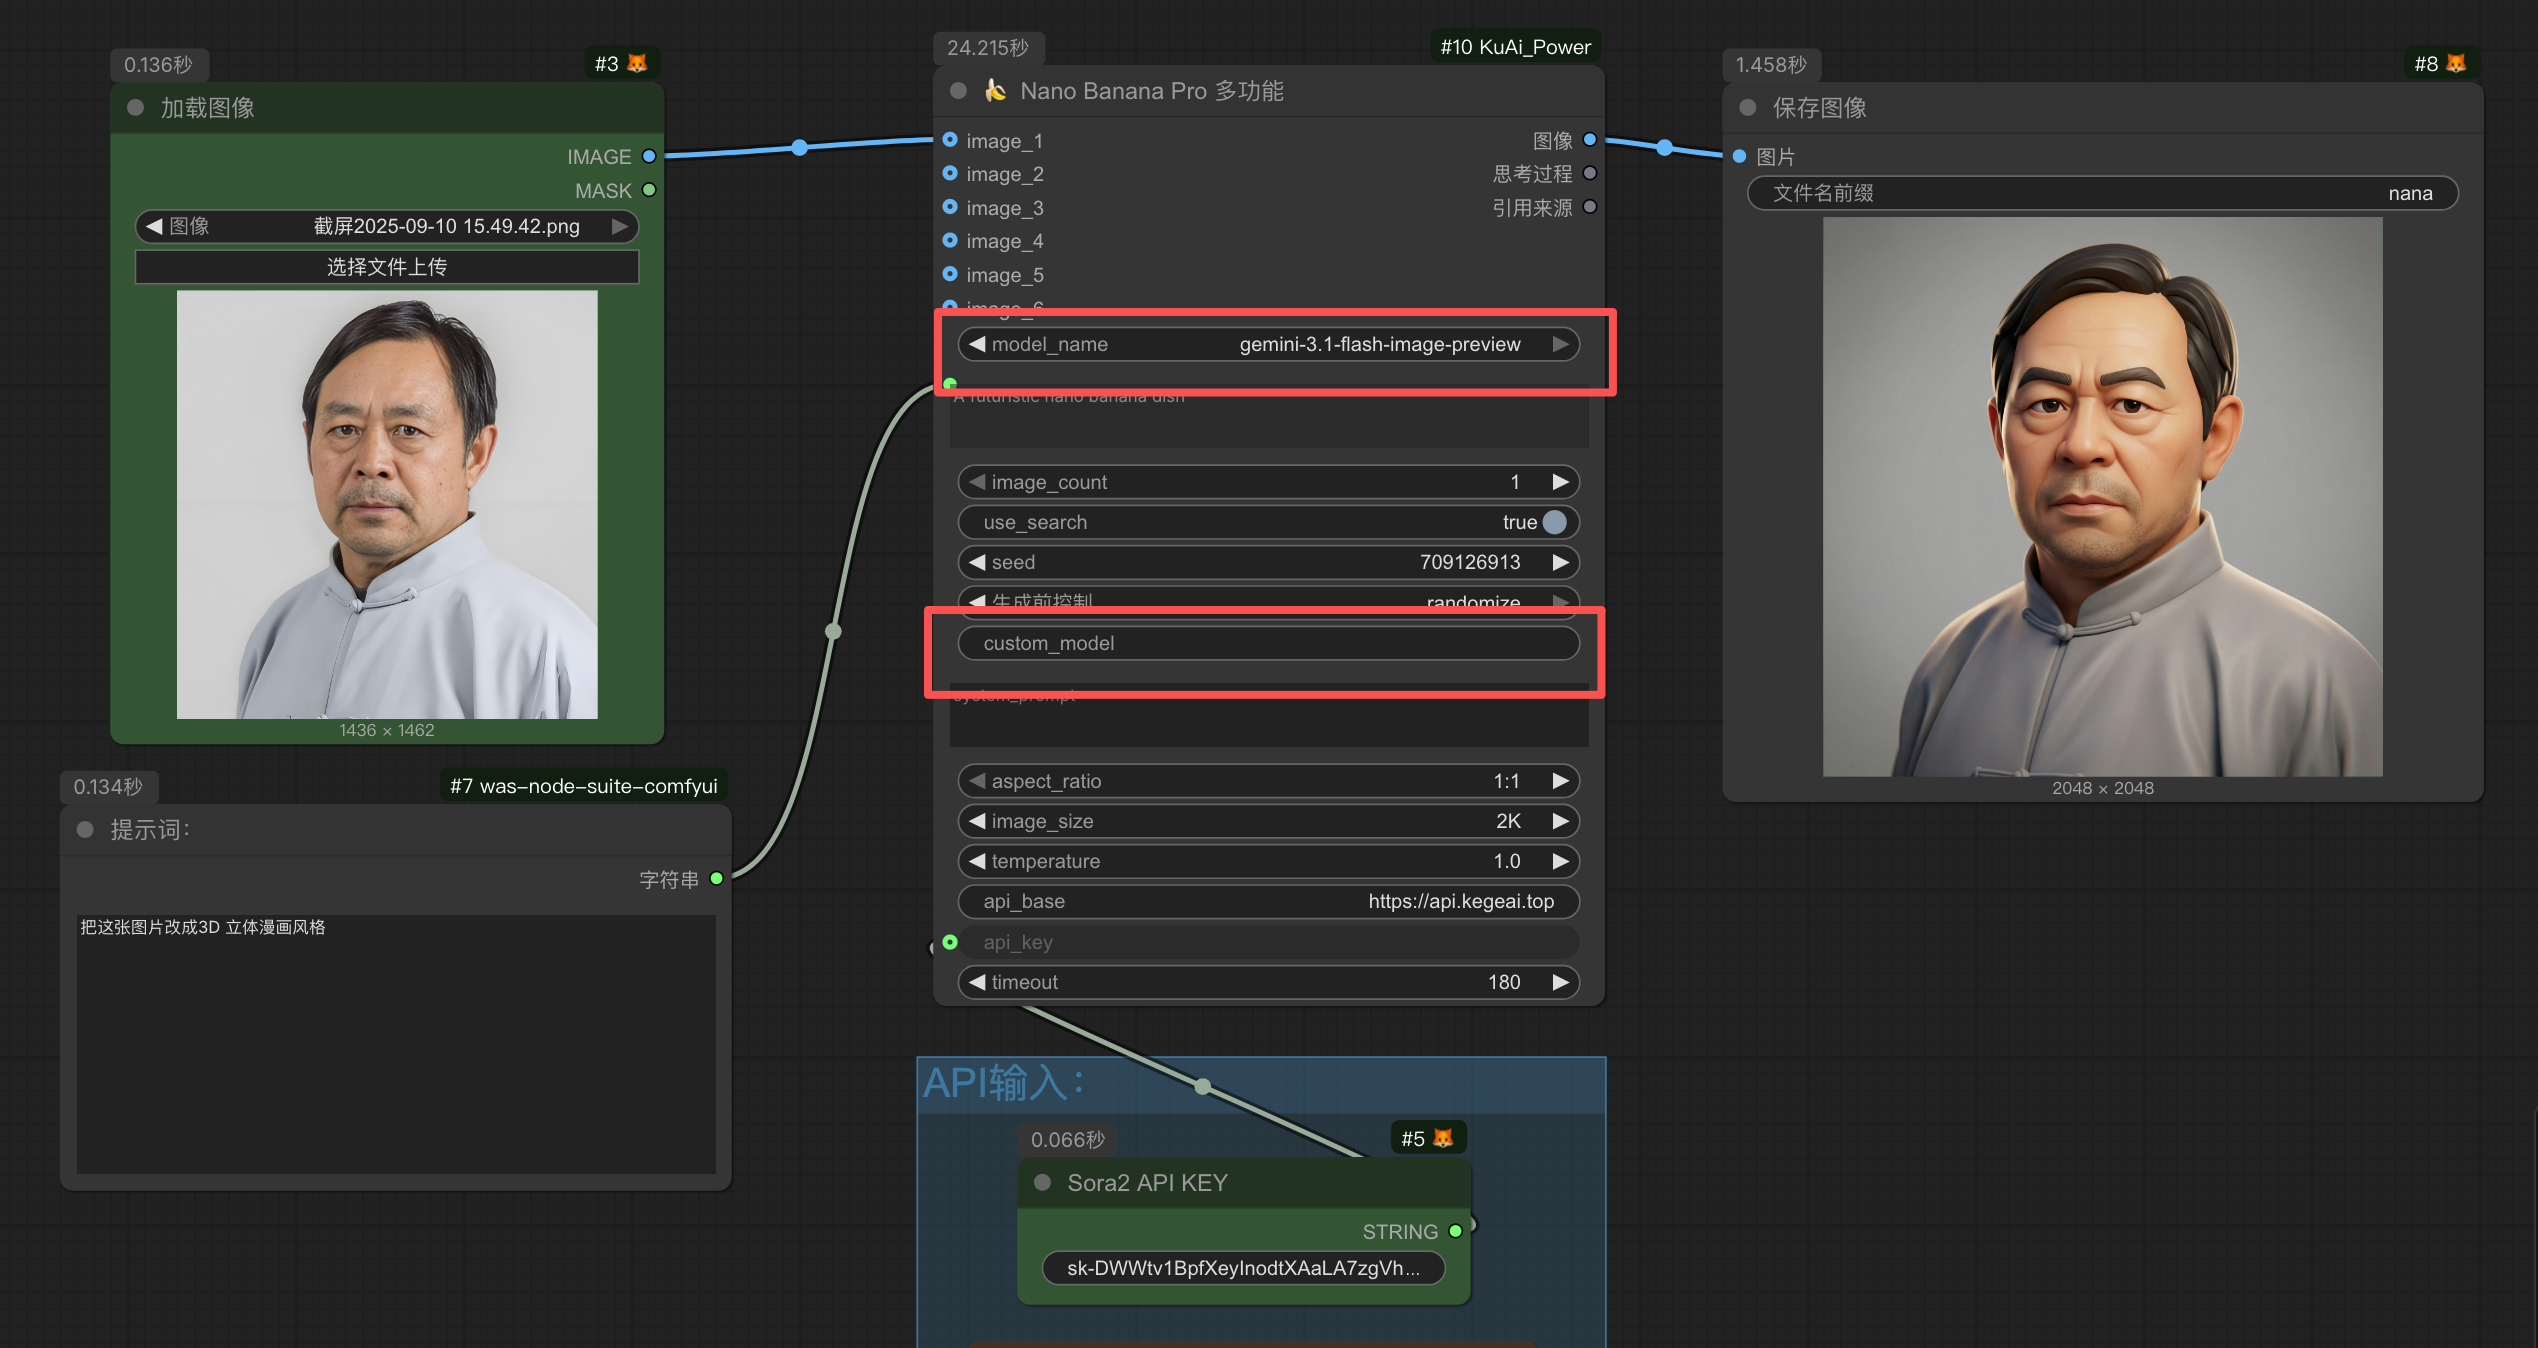
Task: Collapse the 加载图像 node via its dot
Action: tap(136, 108)
